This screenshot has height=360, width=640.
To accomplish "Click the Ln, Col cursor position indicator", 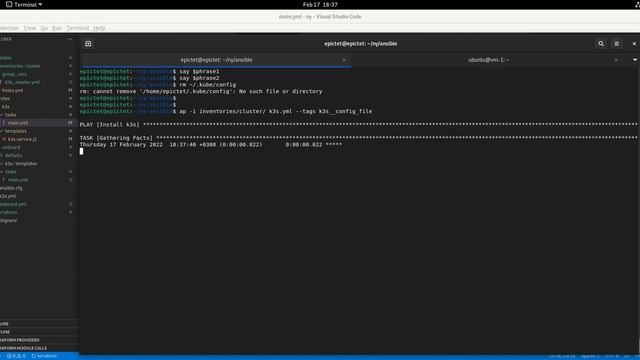I will point(562,356).
